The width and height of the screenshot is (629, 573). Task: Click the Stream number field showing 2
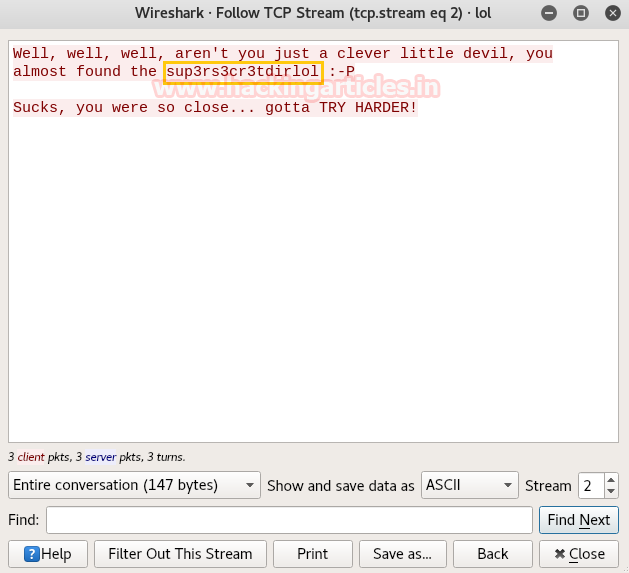[x=591, y=486]
